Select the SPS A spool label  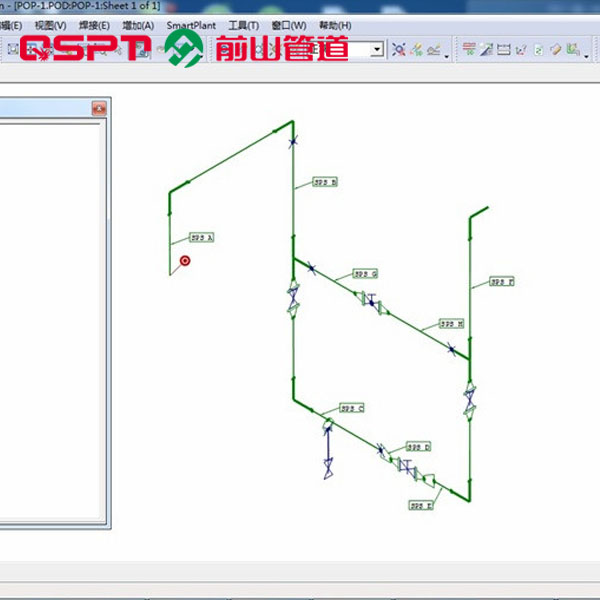pos(203,239)
